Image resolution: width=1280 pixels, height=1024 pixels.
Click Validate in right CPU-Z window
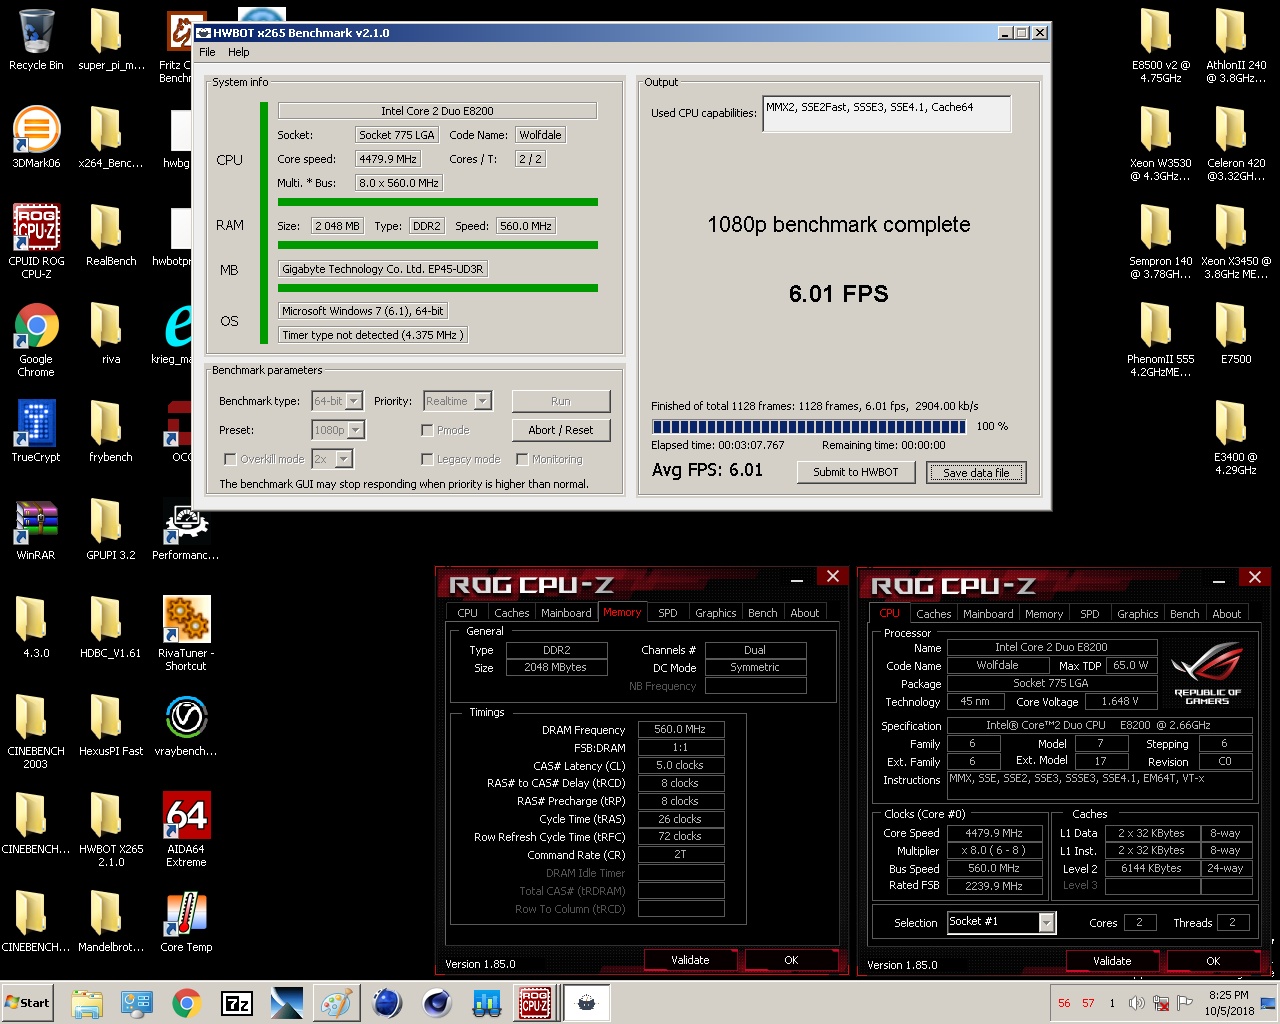coord(1112,961)
